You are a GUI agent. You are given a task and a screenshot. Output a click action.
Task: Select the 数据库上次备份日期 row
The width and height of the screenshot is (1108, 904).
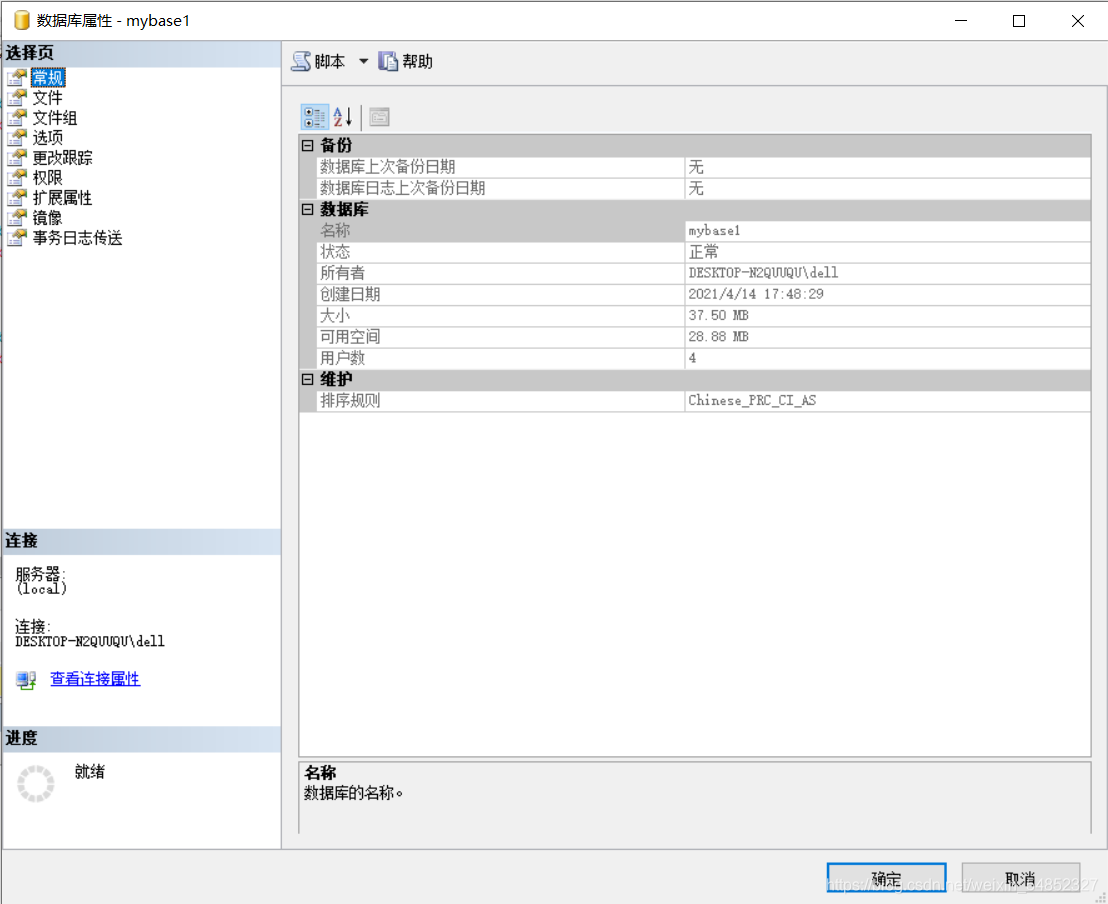click(704, 167)
